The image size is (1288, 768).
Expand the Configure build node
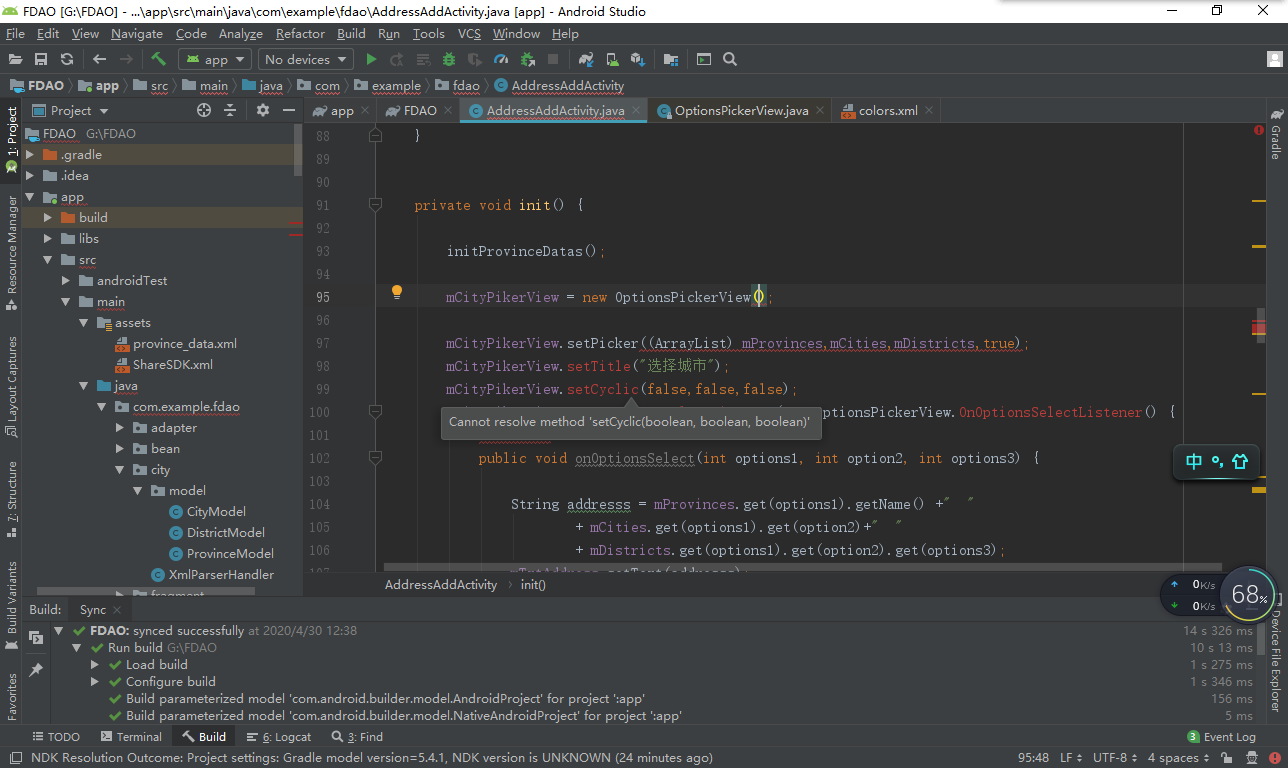tap(95, 682)
